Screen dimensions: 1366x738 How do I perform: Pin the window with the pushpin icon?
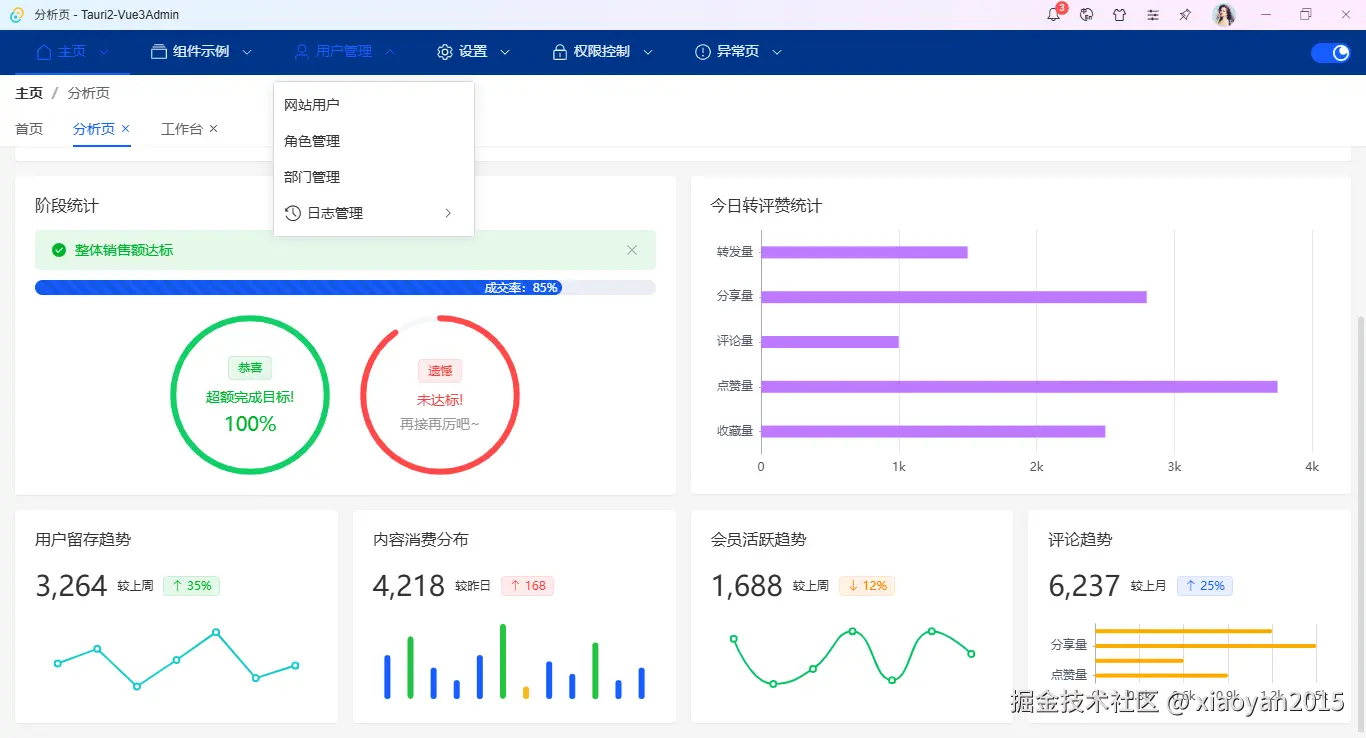coord(1186,14)
